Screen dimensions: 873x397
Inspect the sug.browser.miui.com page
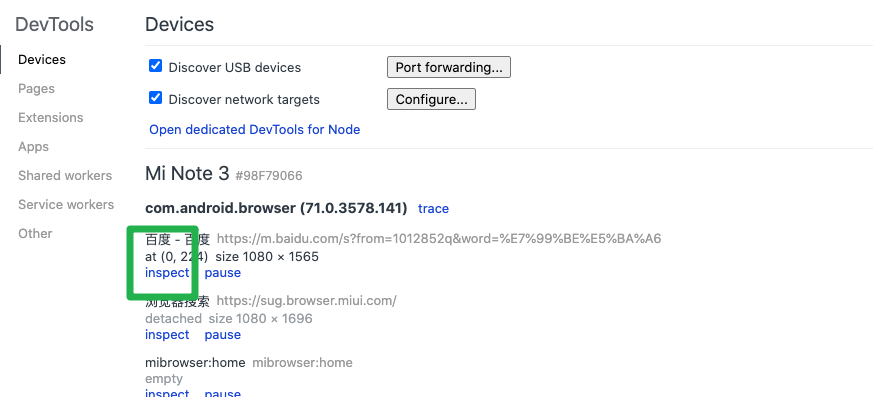click(167, 335)
